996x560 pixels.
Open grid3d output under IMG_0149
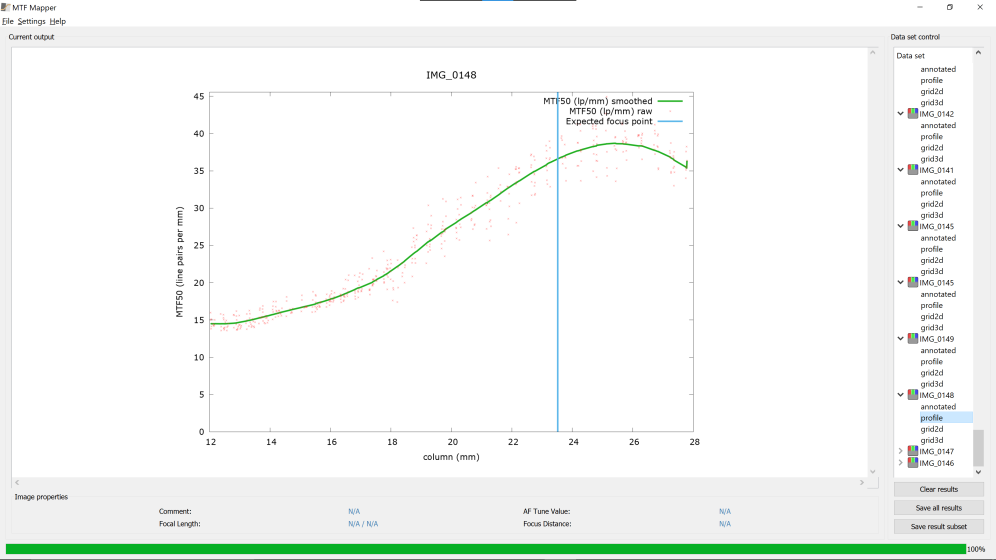tap(932, 384)
